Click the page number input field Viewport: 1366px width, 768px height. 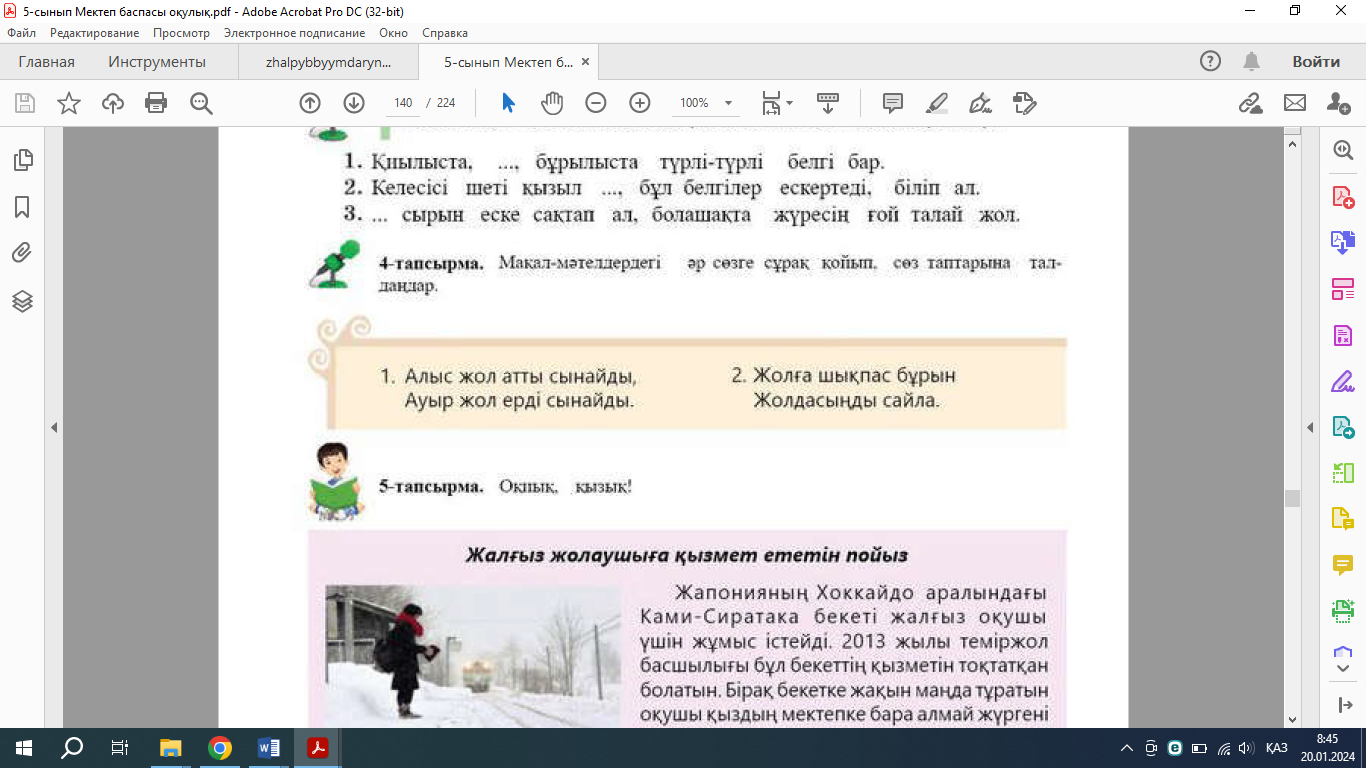tap(404, 103)
